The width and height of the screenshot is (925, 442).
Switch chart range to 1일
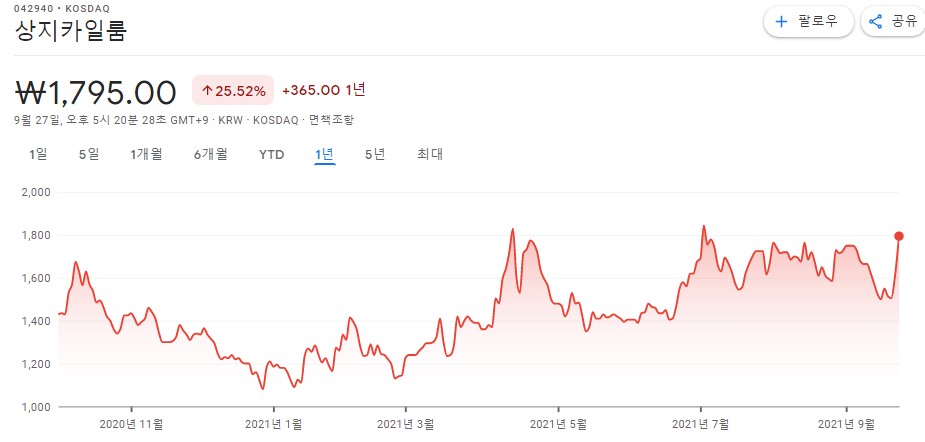click(38, 155)
